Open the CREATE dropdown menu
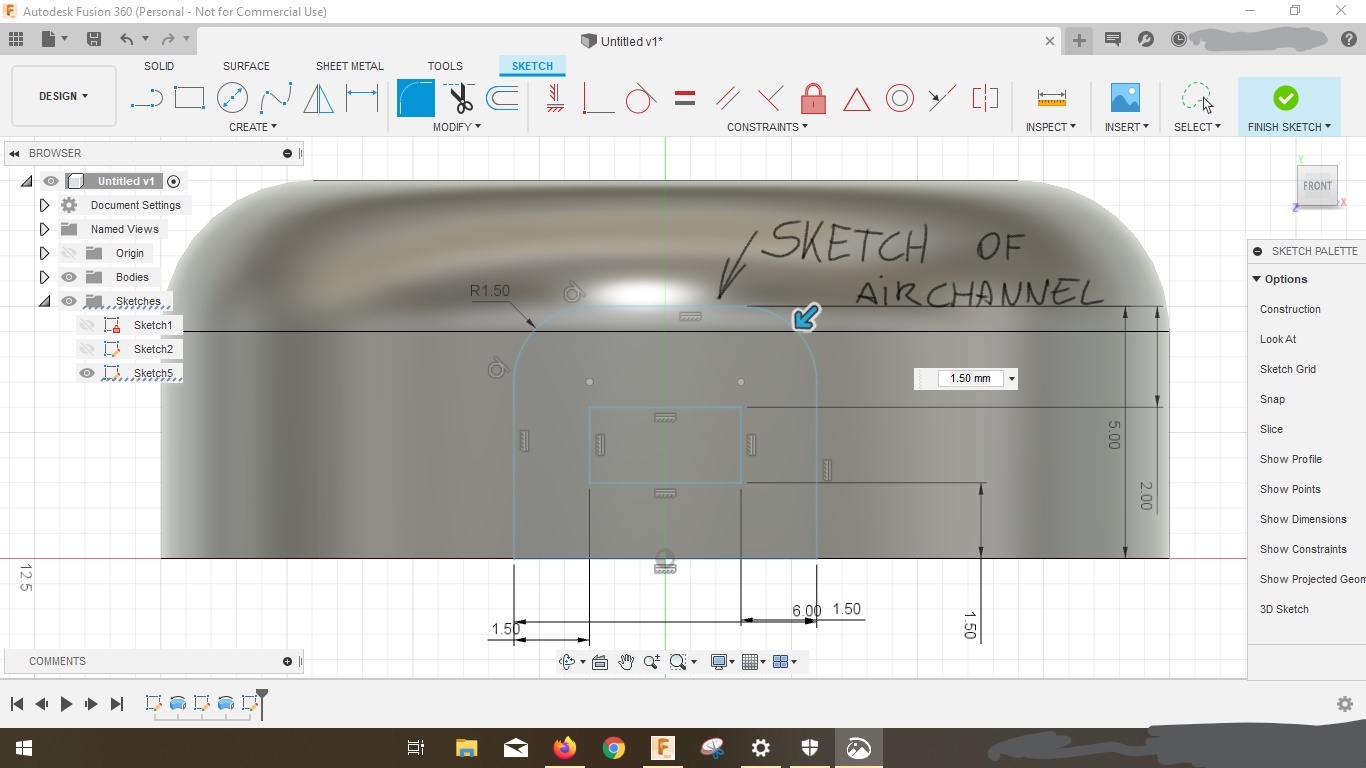The height and width of the screenshot is (768, 1366). pyautogui.click(x=253, y=127)
